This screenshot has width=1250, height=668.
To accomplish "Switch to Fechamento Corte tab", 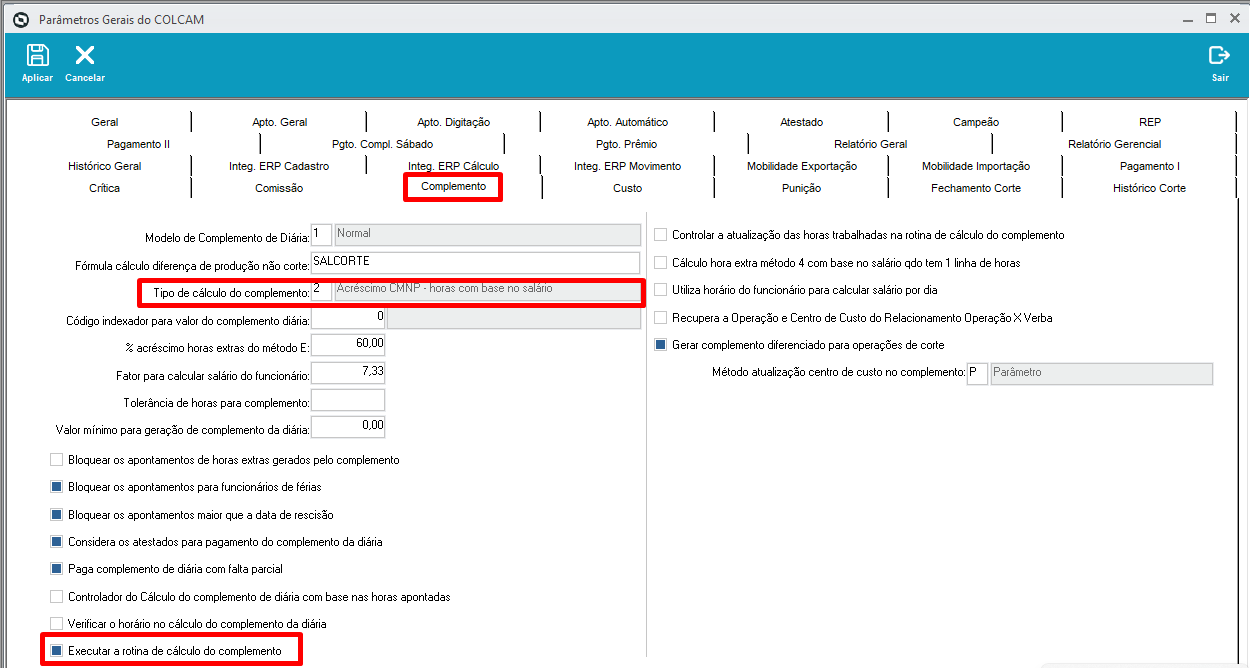I will (x=976, y=188).
